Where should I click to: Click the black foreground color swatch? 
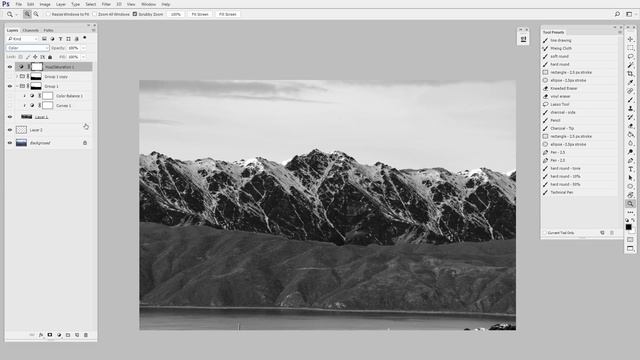tap(629, 227)
